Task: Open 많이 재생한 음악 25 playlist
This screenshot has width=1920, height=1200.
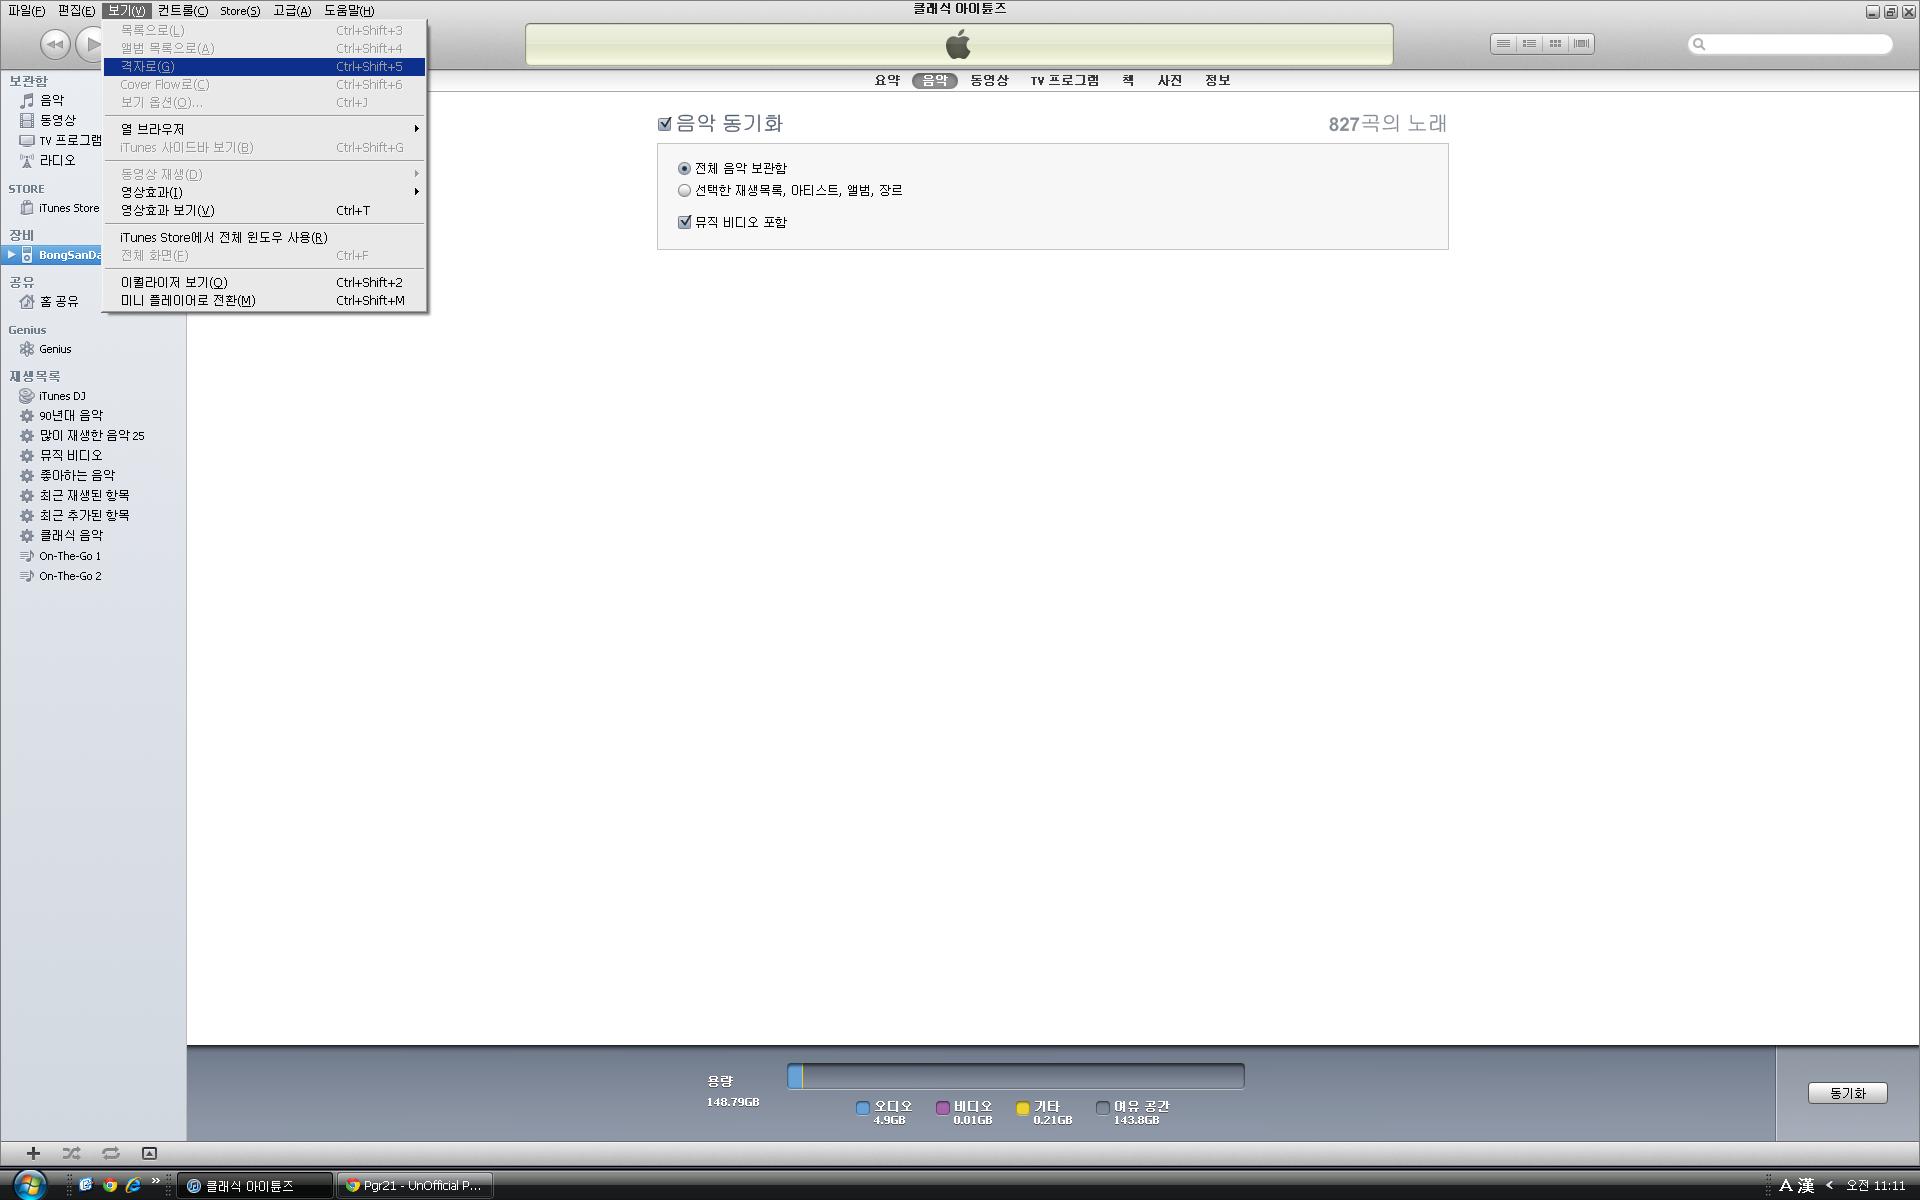Action: pos(91,435)
